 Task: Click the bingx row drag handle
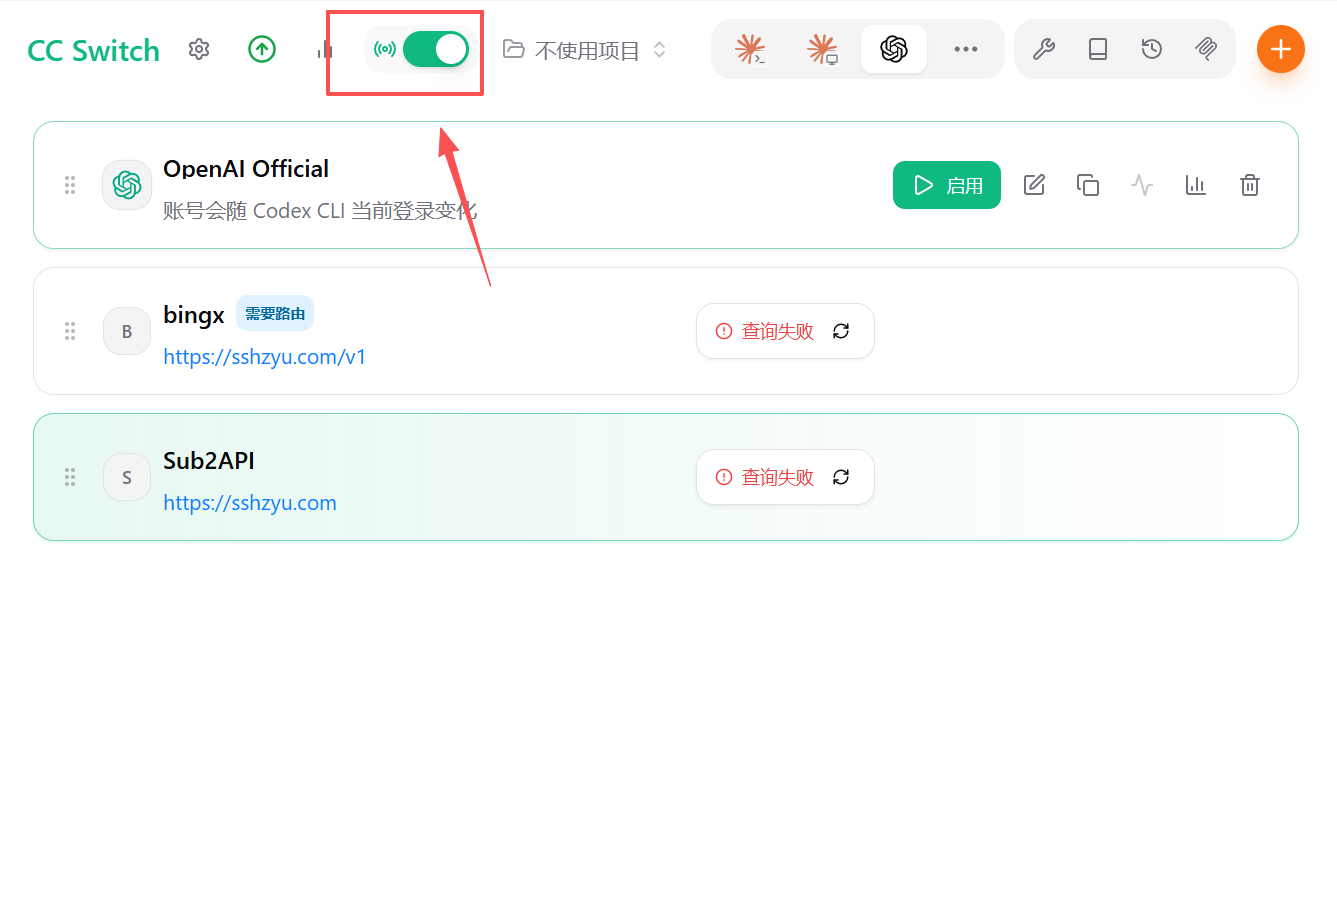pos(70,331)
